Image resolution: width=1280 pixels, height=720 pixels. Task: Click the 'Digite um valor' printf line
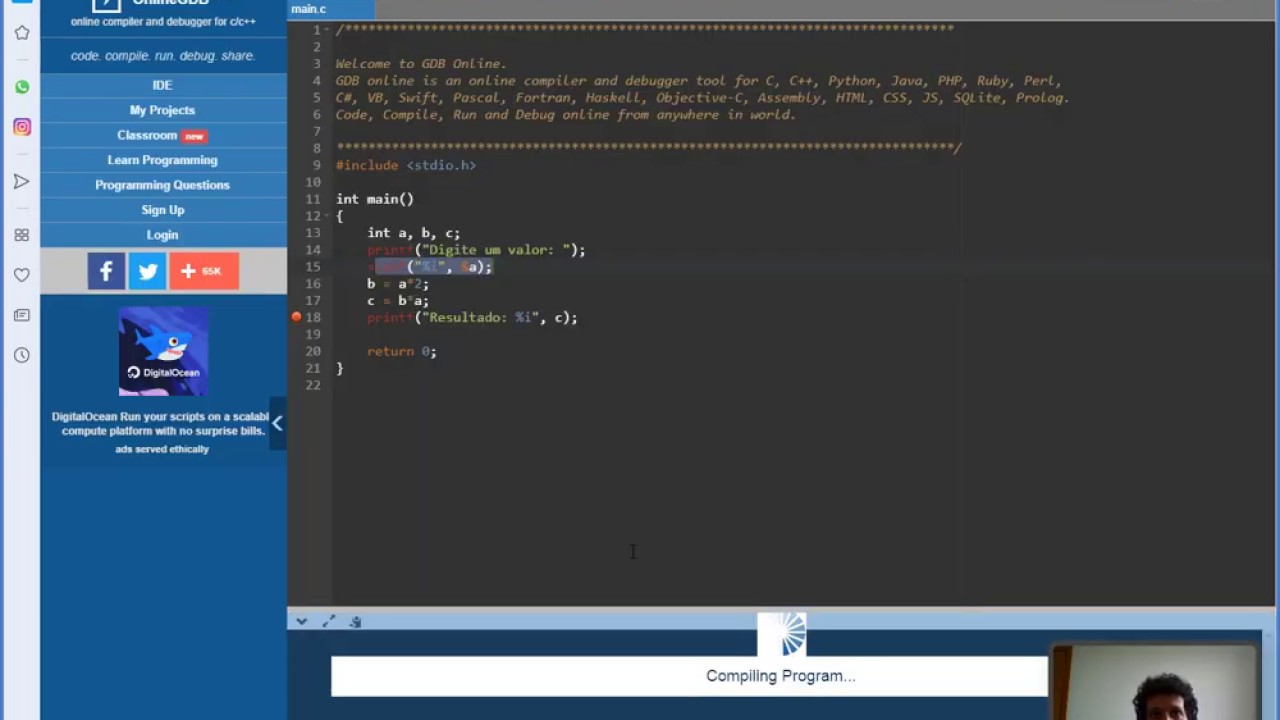(x=476, y=250)
